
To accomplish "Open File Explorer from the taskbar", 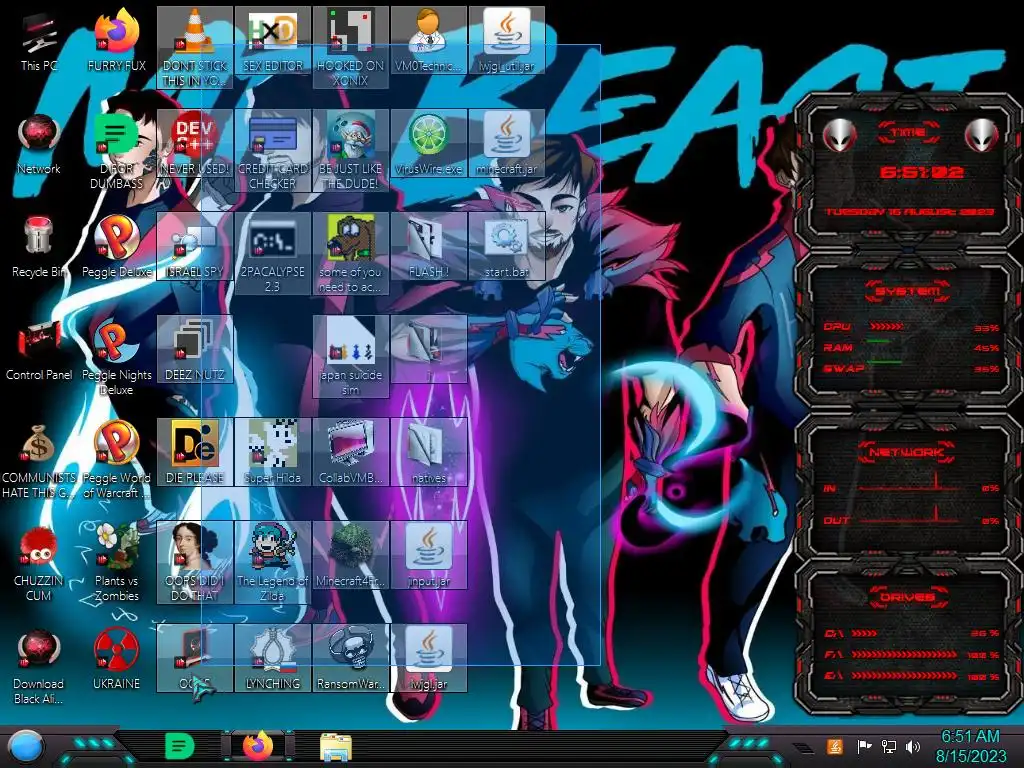I will (x=336, y=746).
